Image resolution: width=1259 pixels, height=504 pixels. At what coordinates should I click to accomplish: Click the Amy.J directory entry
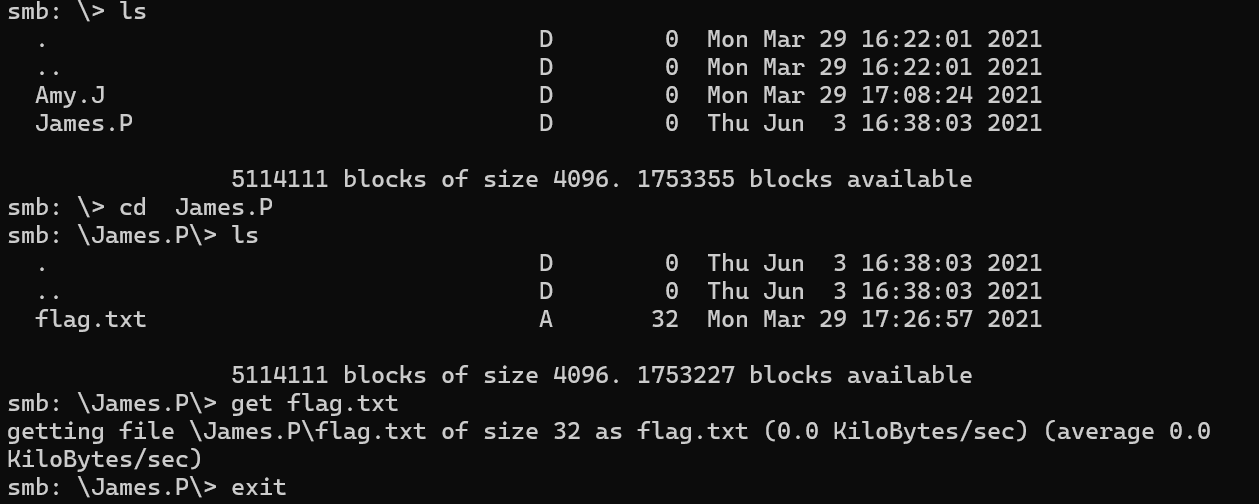pos(69,96)
